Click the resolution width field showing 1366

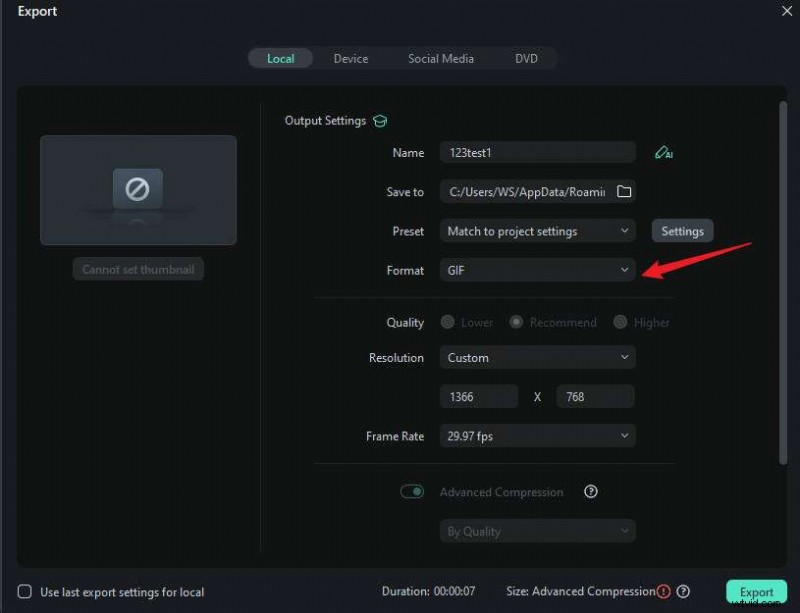coord(478,396)
